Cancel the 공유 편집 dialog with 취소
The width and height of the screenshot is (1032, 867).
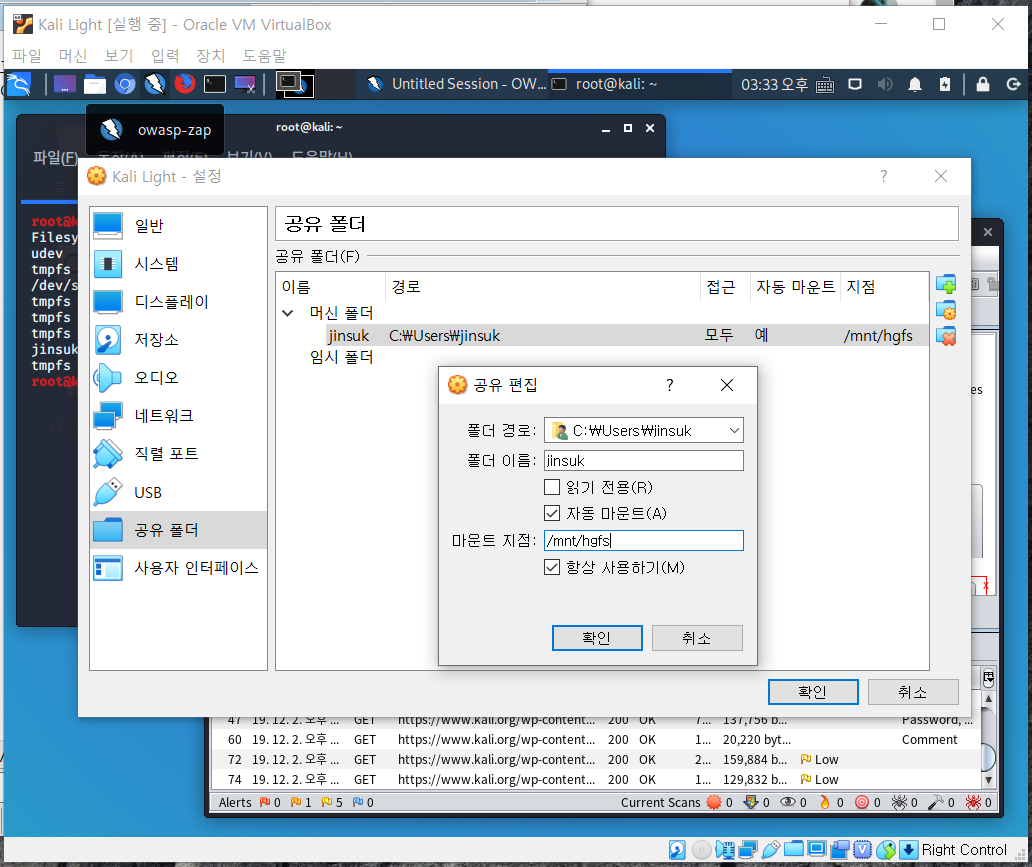697,638
